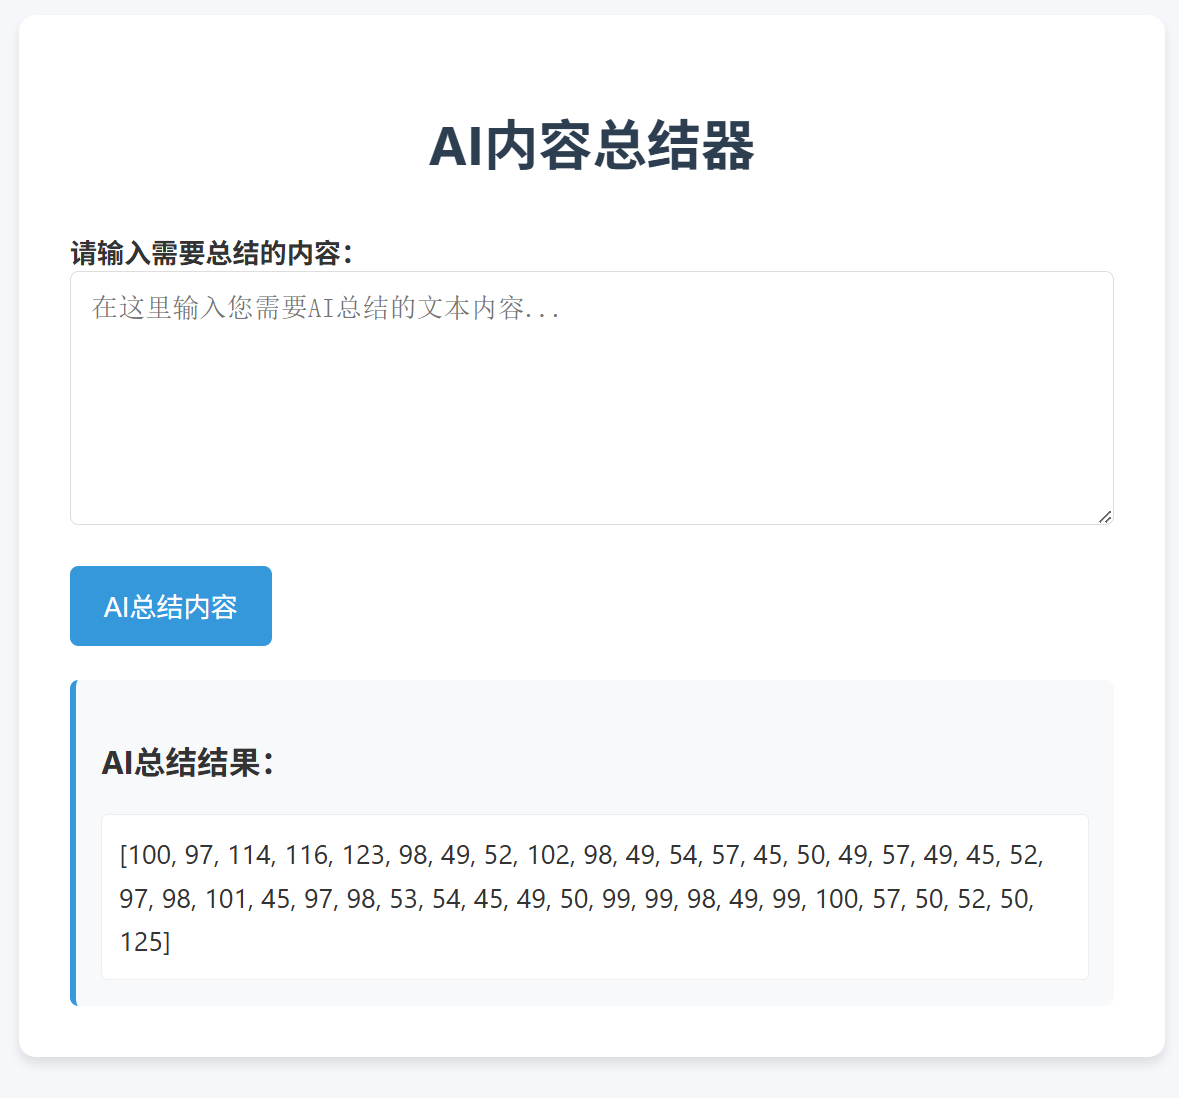Click the AI内容总结器 page title
Viewport: 1179px width, 1098px height.
pyautogui.click(x=591, y=146)
